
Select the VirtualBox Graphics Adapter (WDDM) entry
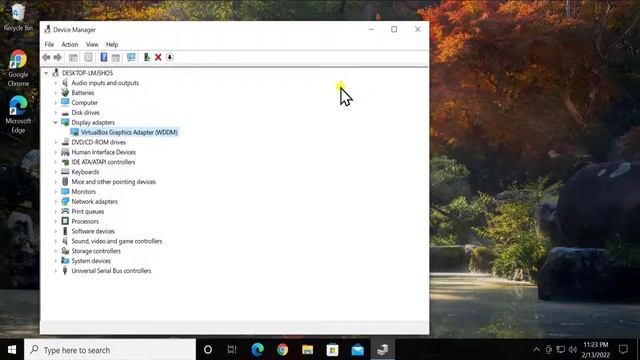129,132
